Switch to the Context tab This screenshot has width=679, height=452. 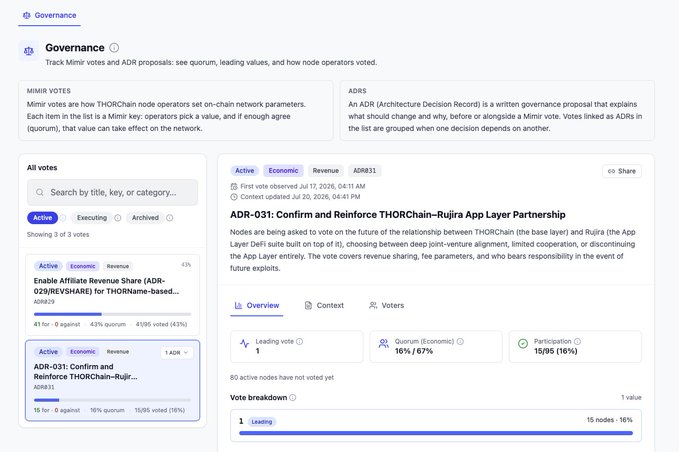pos(324,305)
